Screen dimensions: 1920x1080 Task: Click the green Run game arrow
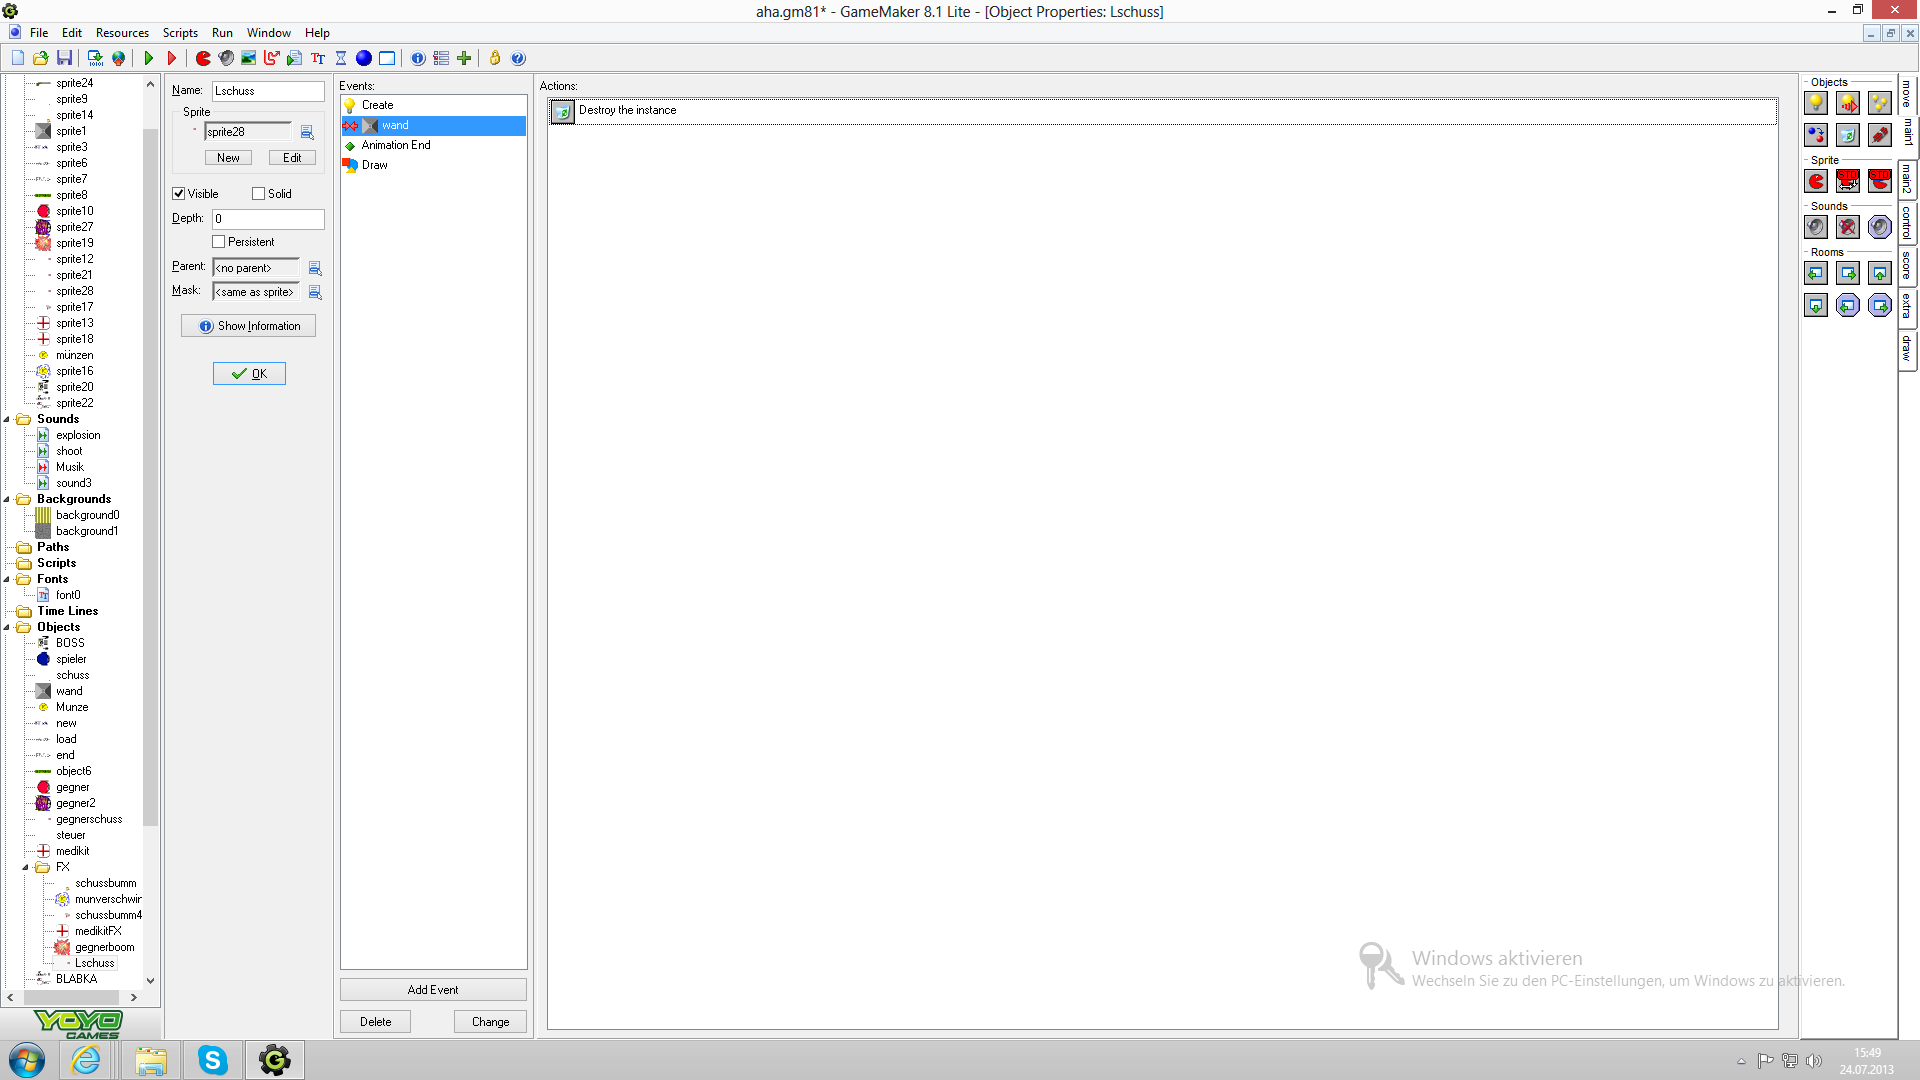coord(148,58)
